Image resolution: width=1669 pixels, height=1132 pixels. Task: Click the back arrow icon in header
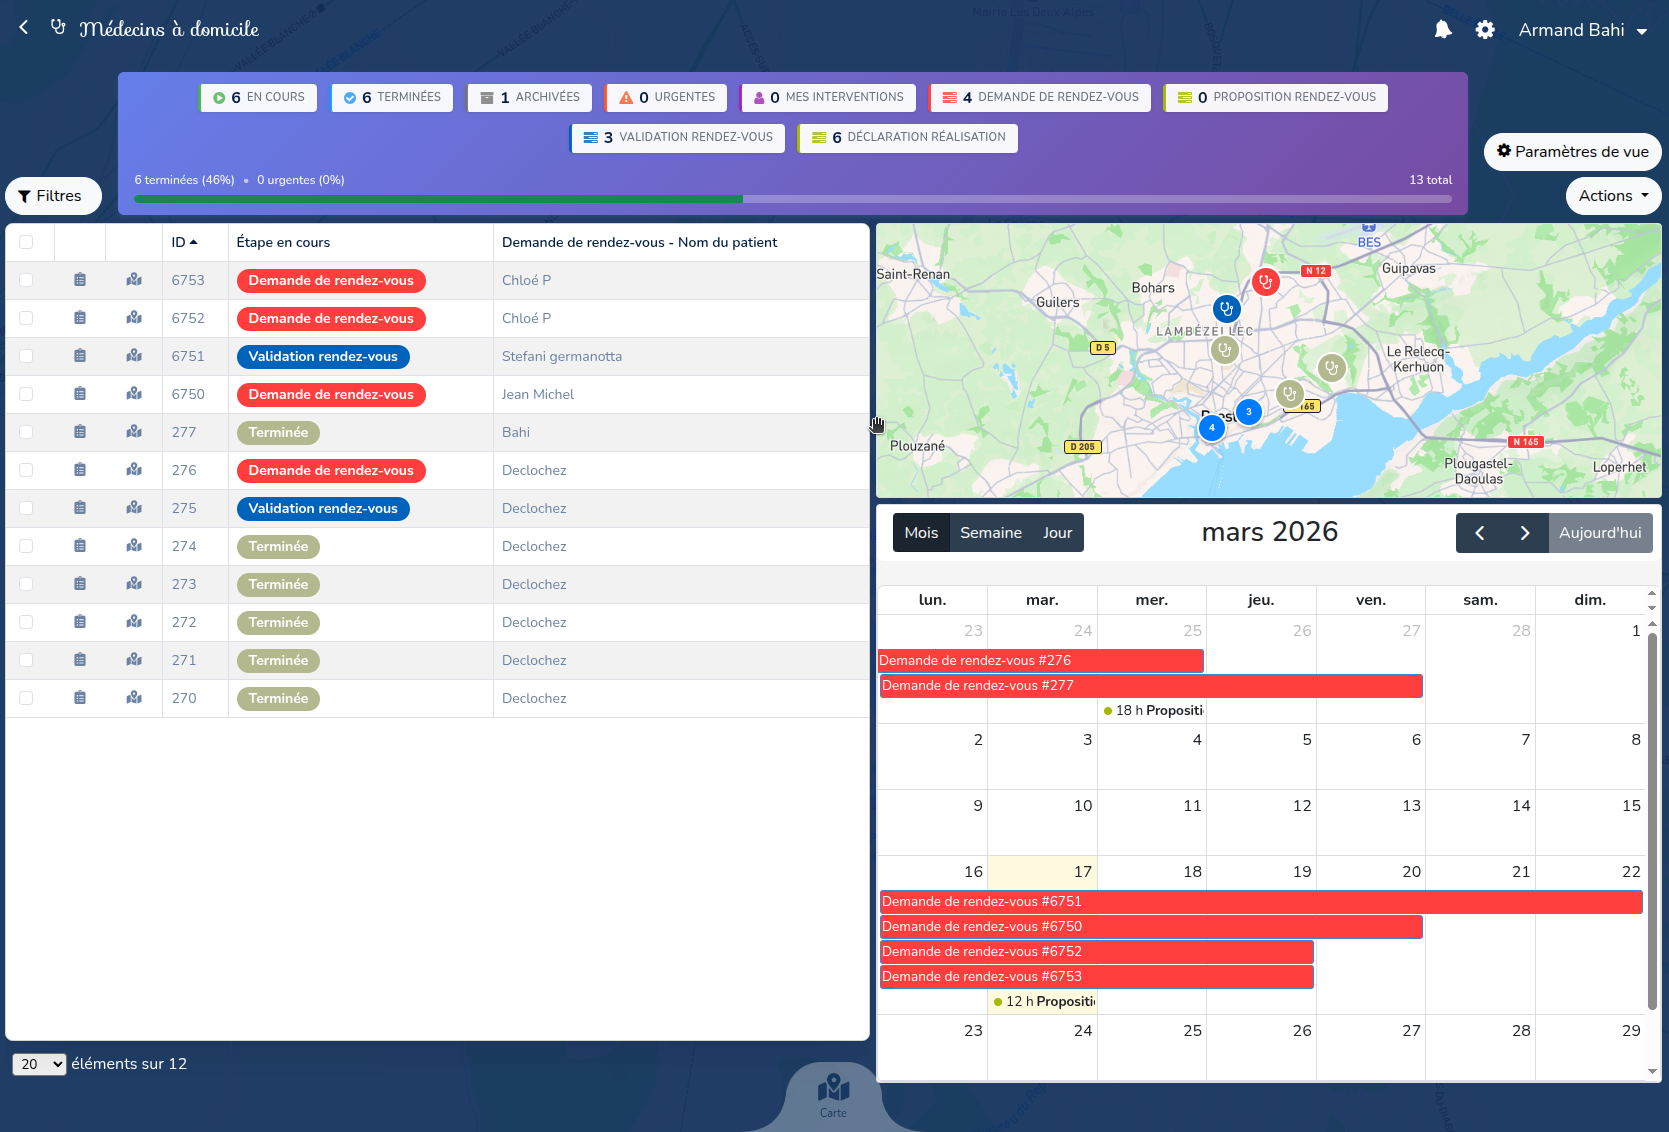[24, 28]
